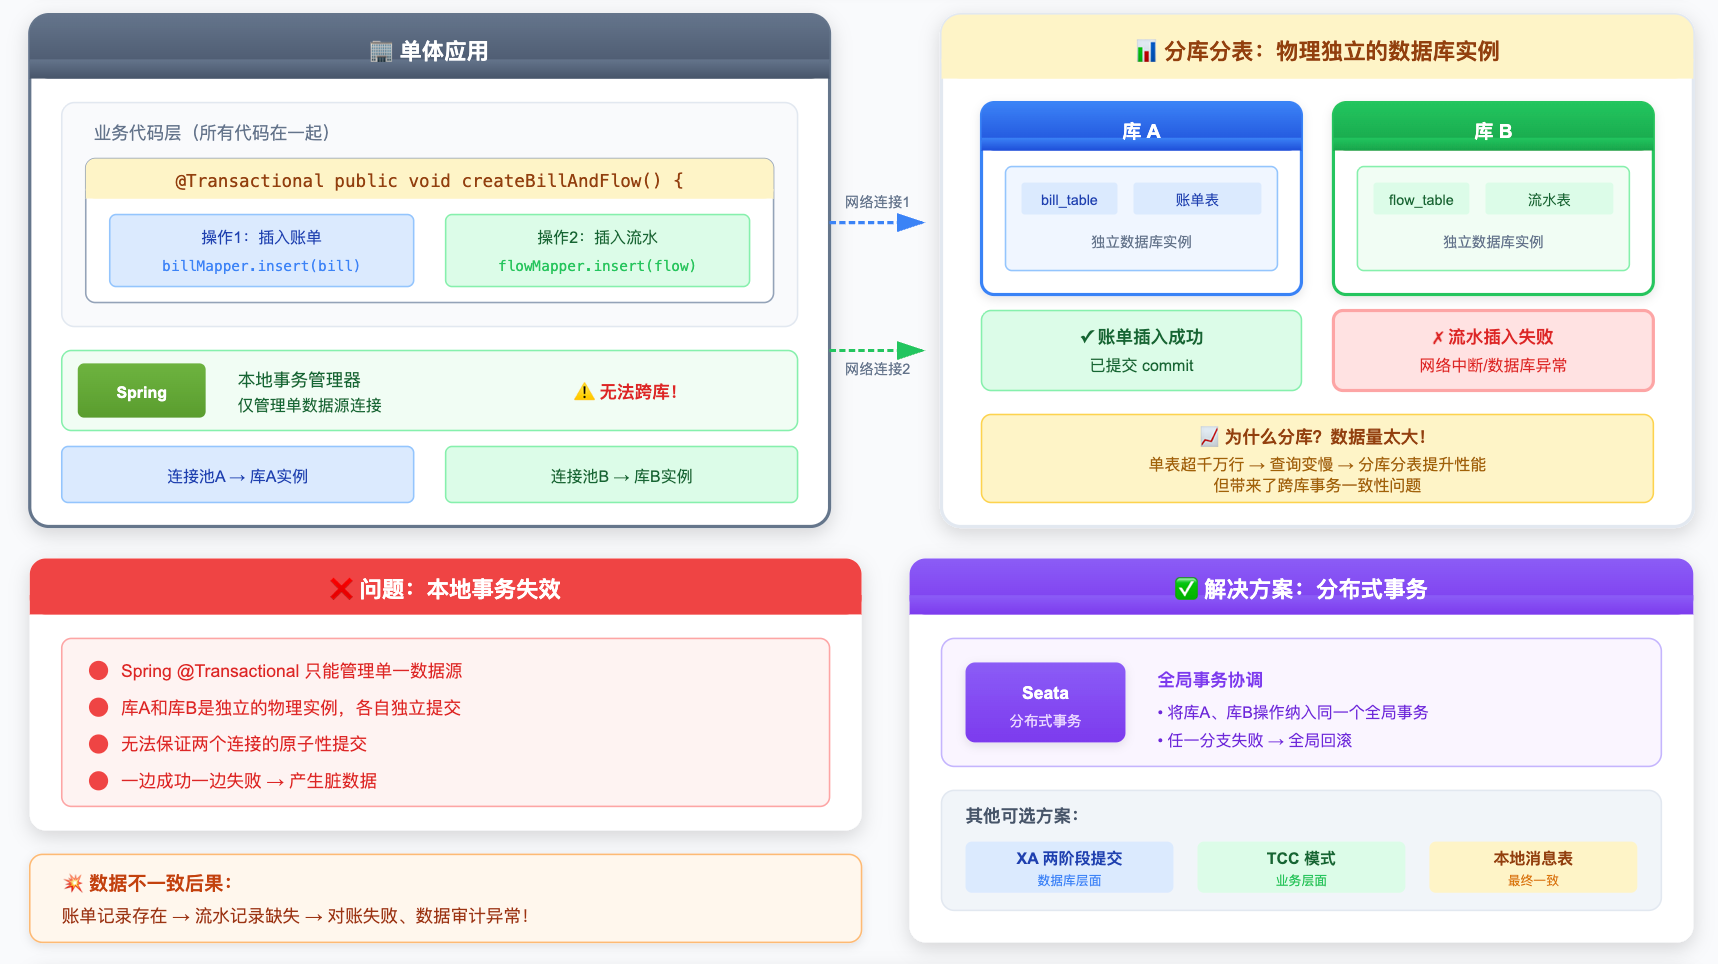The width and height of the screenshot is (1718, 964).
Task: Click the bill_table tag in 库 A
Action: click(1069, 200)
